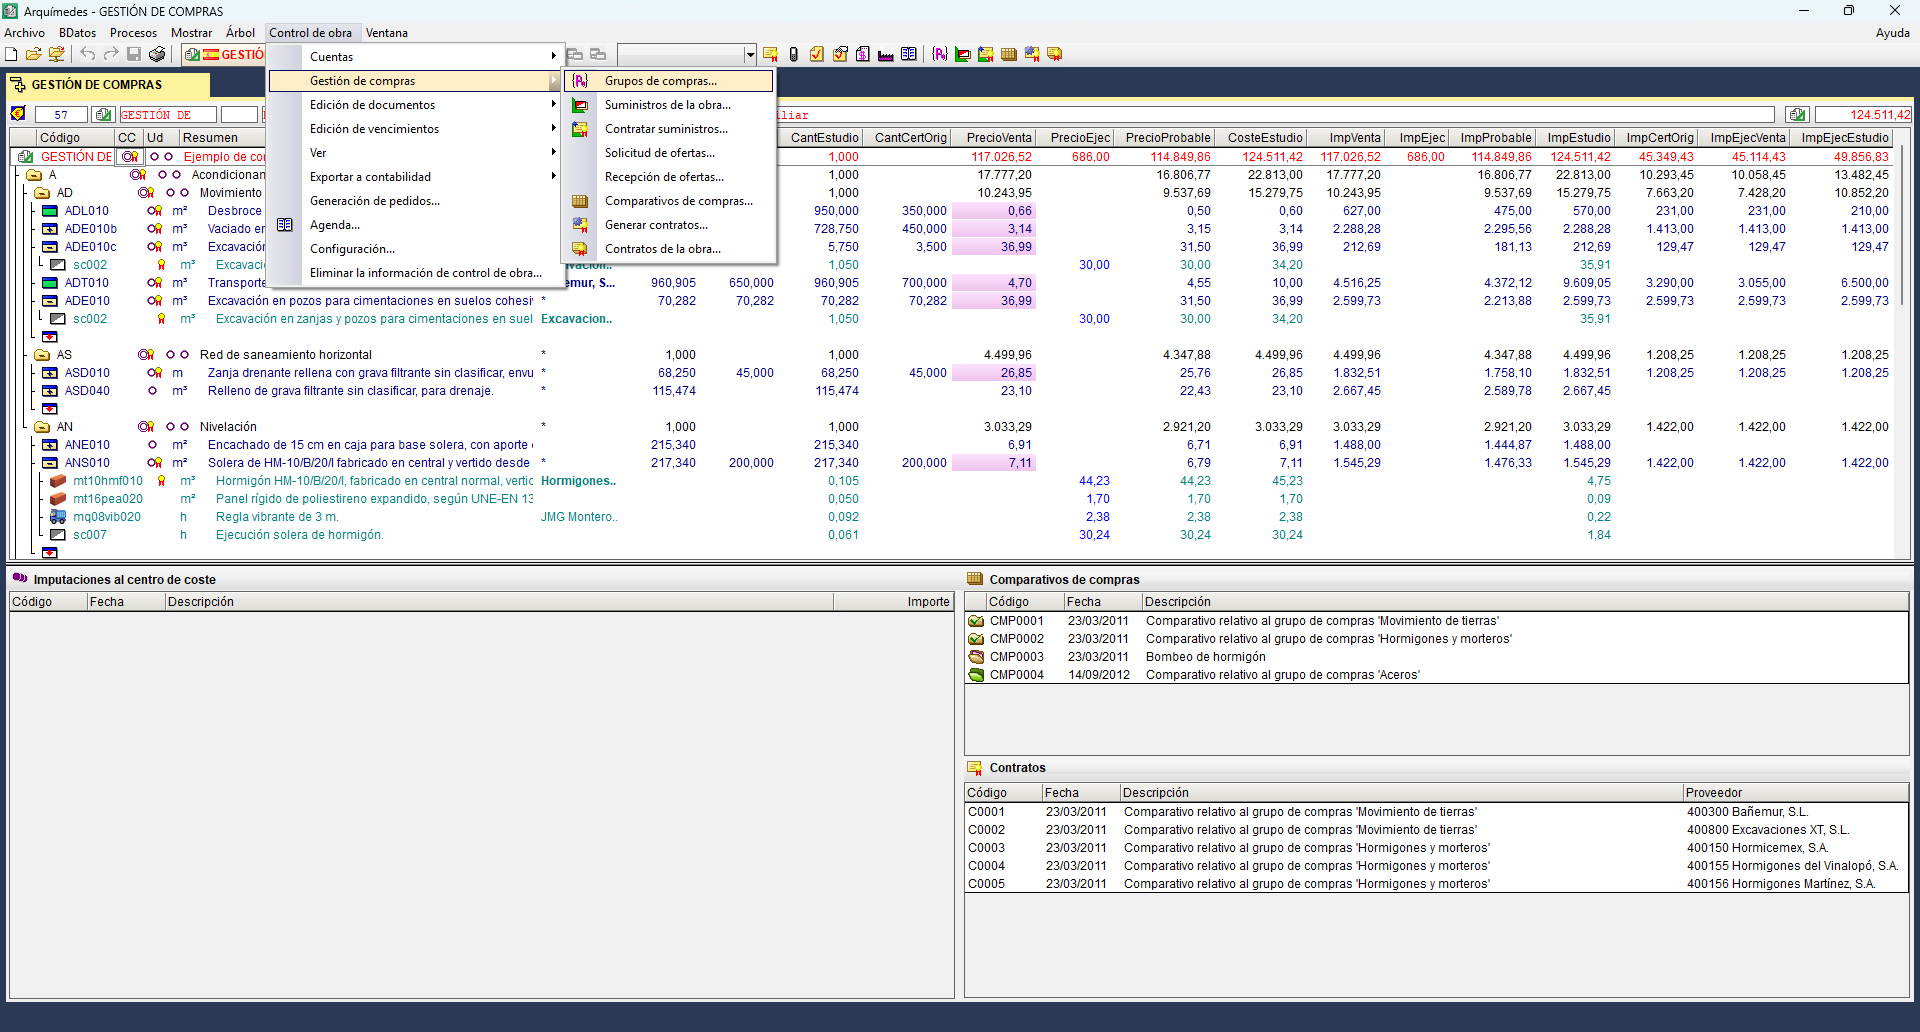
Task: Click the field showing number 57
Action: coord(61,115)
